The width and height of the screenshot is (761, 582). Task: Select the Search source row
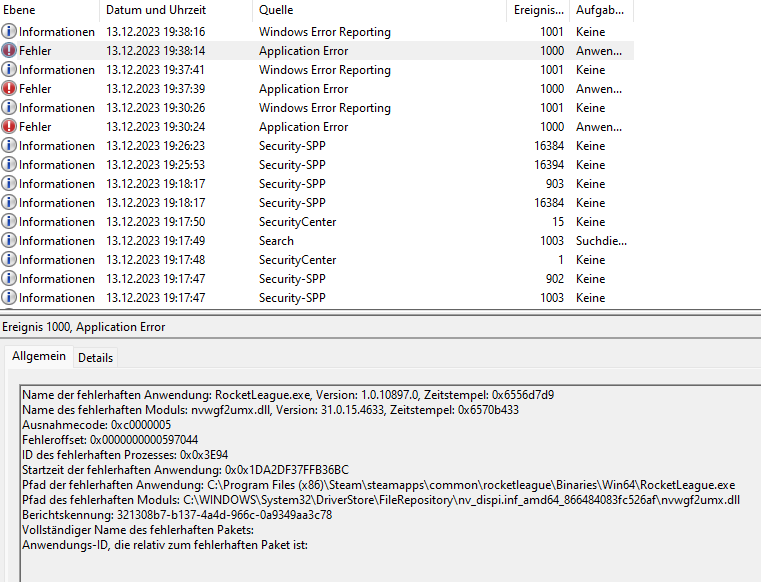click(x=316, y=240)
